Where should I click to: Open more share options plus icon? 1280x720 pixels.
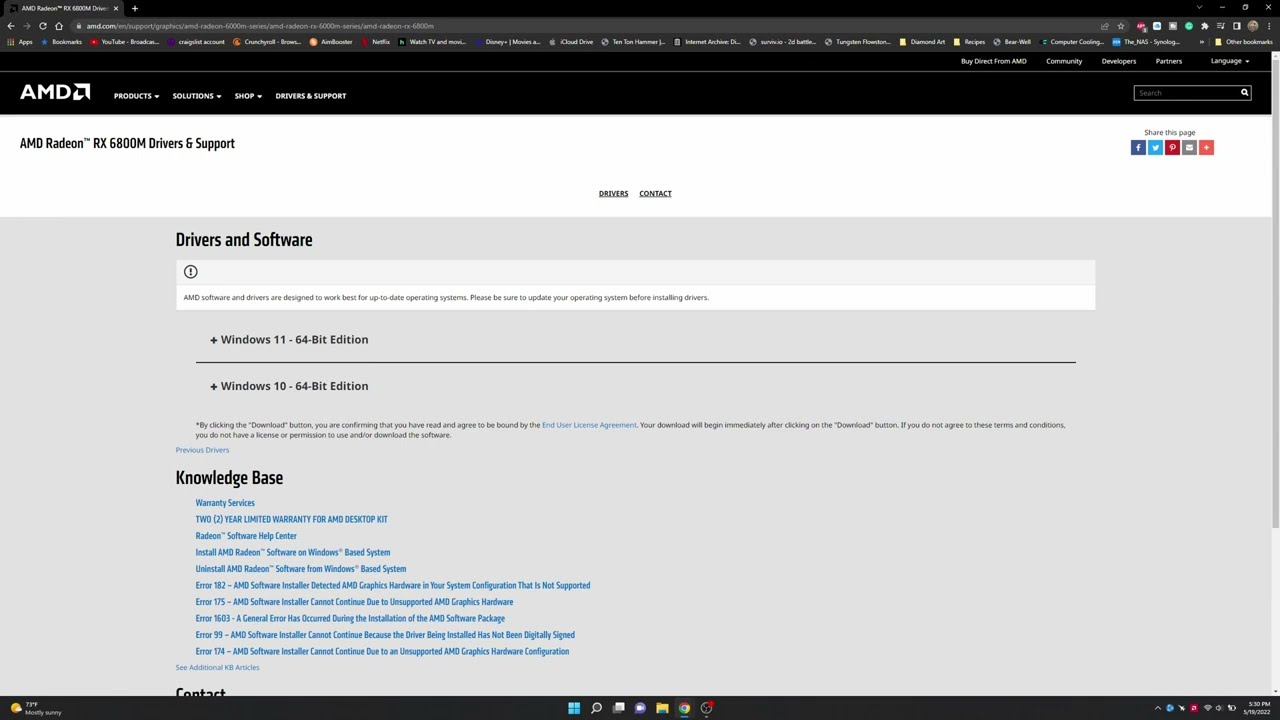click(x=1206, y=147)
